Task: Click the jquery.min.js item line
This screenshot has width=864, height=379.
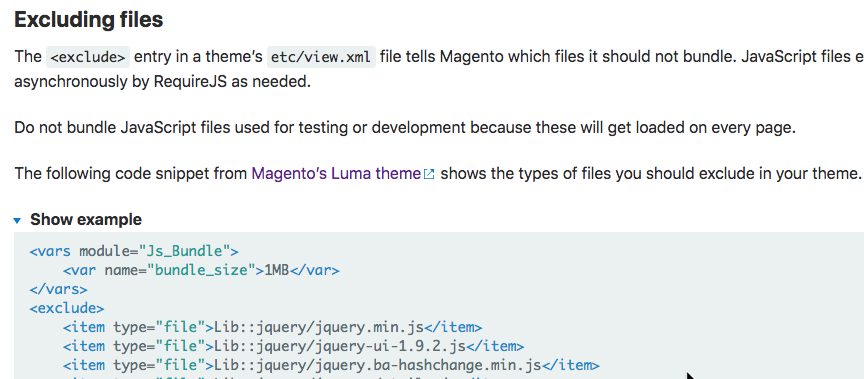Action: [273, 327]
